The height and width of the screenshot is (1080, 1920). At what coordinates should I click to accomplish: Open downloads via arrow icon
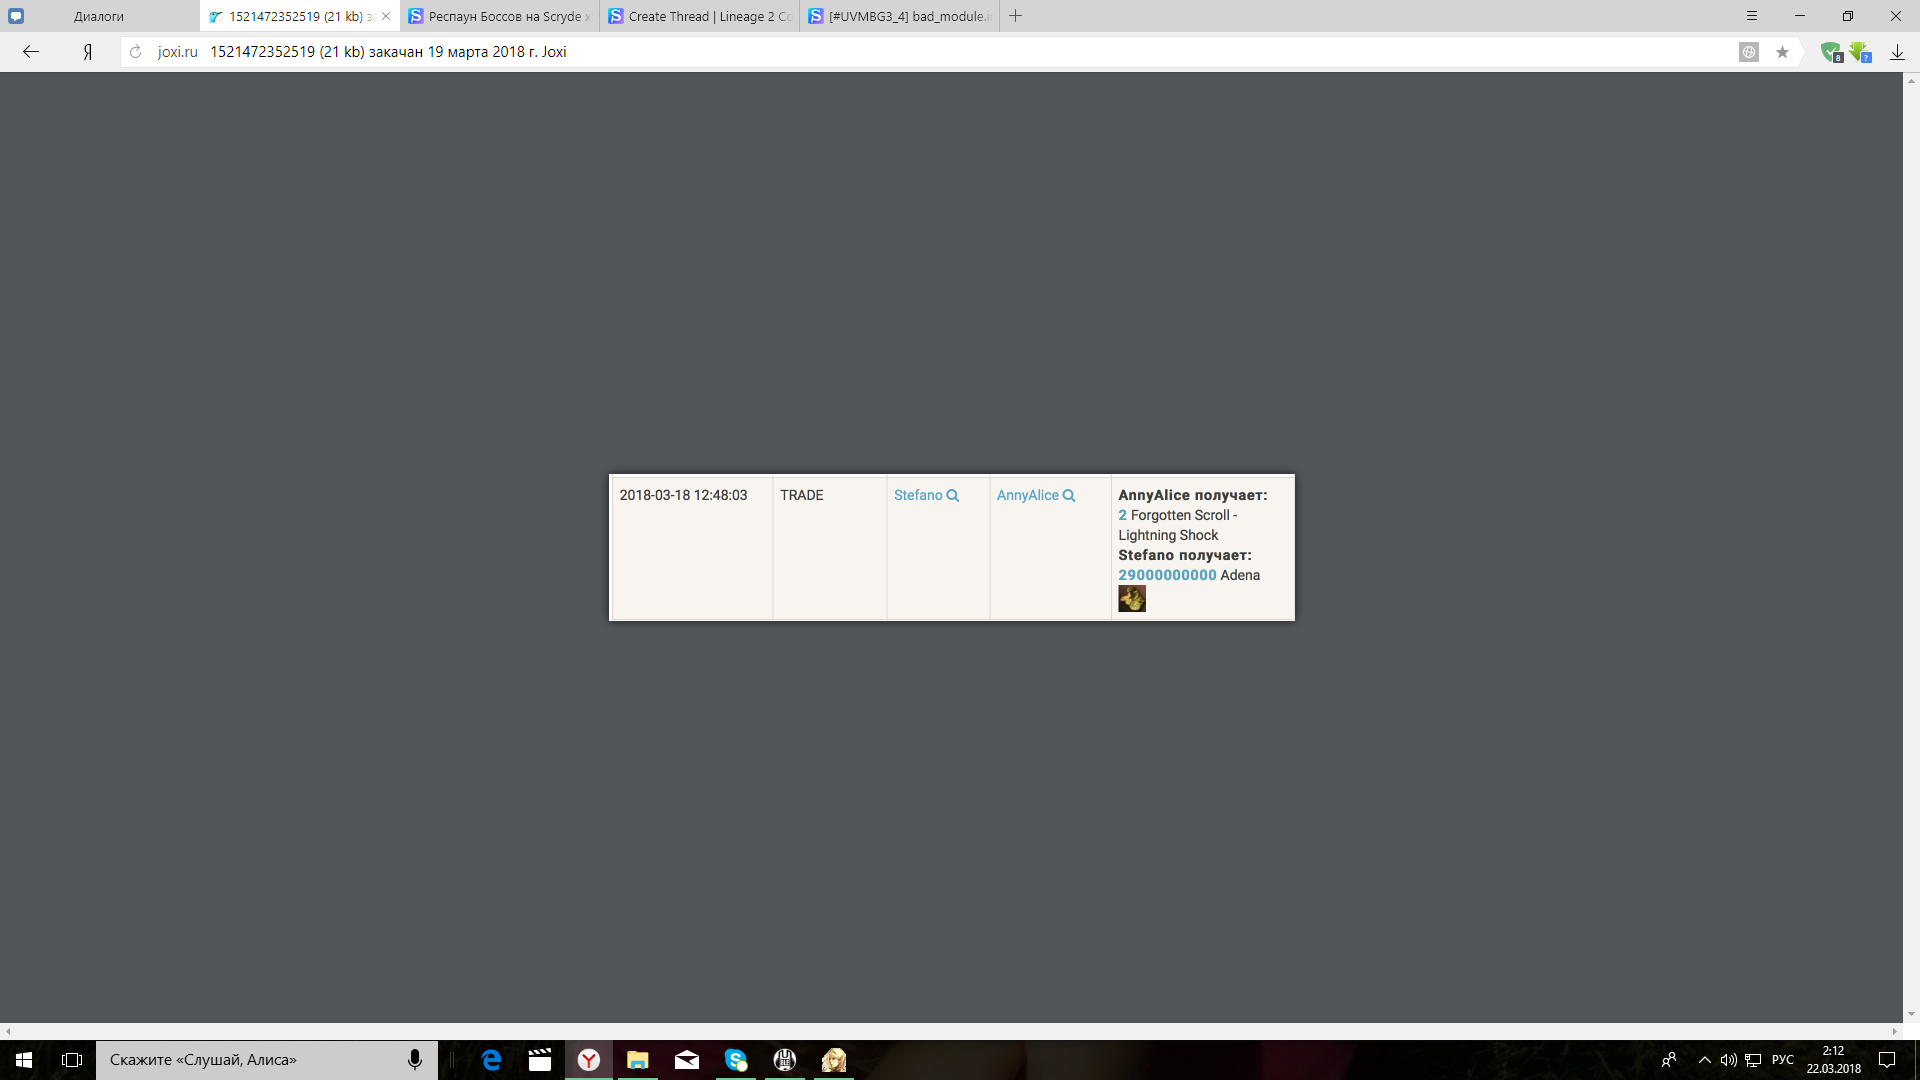1897,52
